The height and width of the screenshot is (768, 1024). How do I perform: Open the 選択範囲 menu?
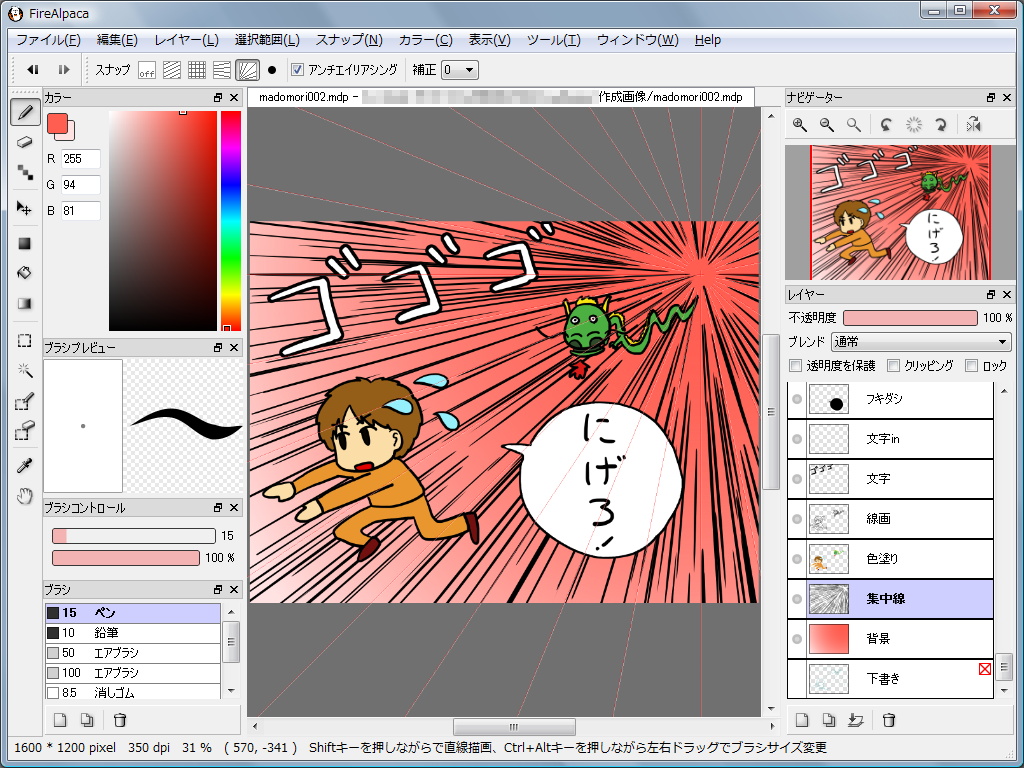(267, 40)
